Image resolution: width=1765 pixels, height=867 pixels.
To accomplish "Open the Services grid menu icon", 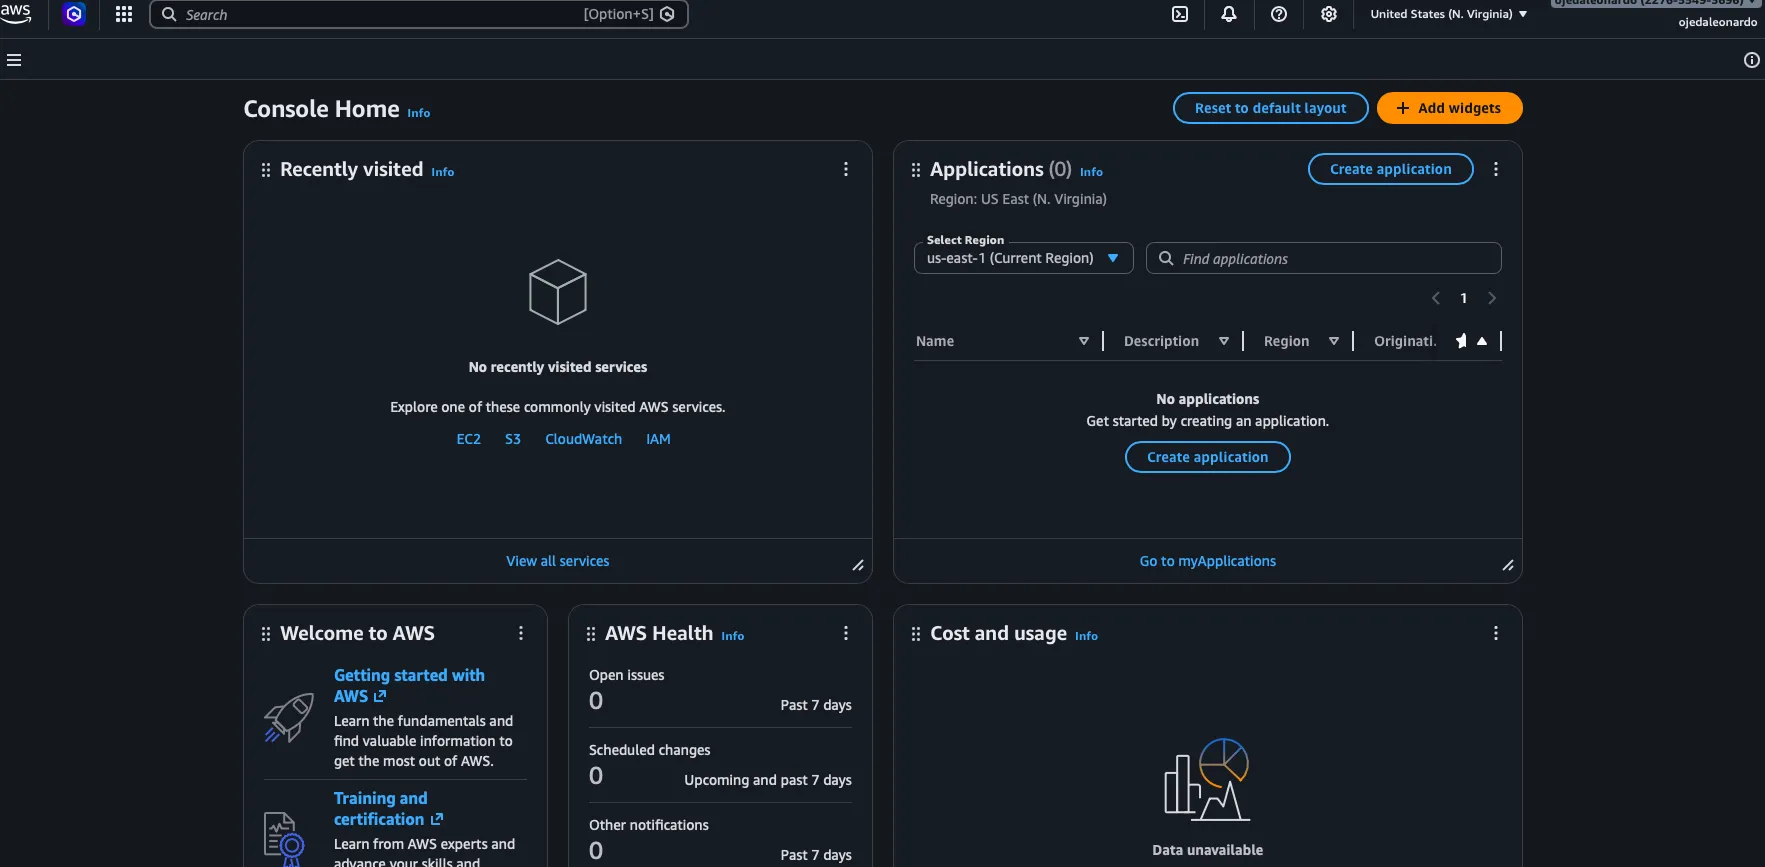I will coord(124,14).
